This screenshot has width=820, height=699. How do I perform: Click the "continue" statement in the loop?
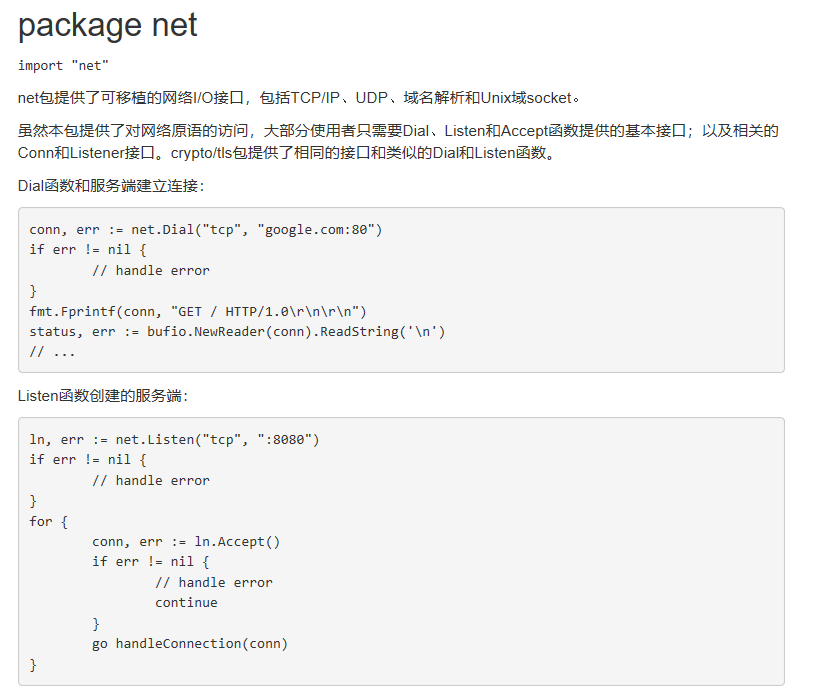coord(186,603)
